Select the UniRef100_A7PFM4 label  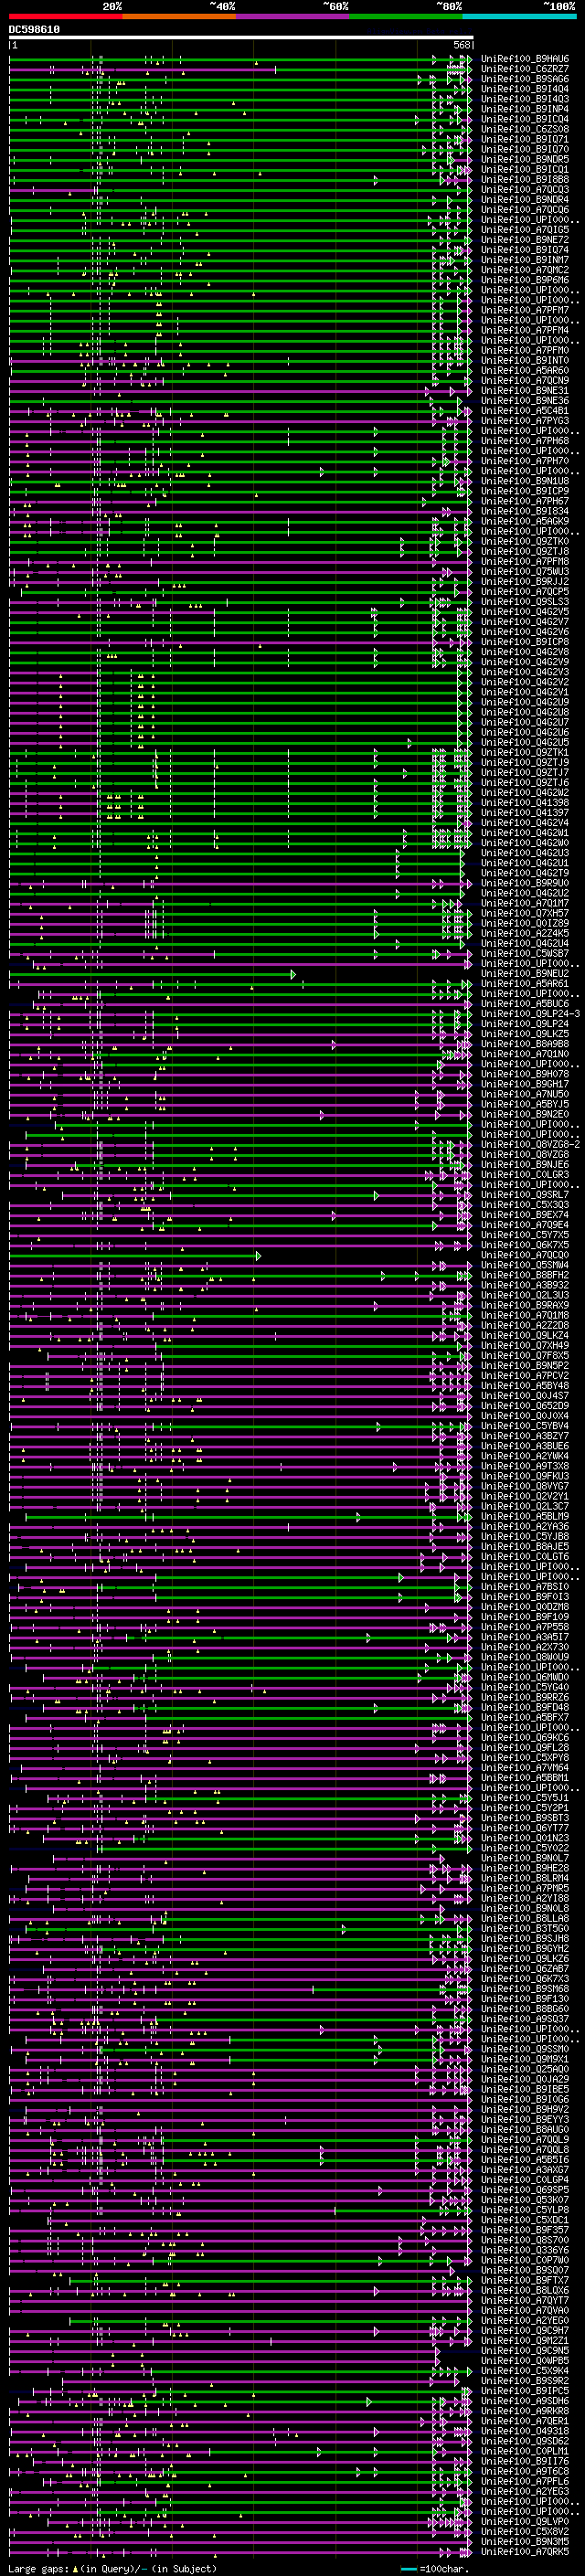(525, 330)
